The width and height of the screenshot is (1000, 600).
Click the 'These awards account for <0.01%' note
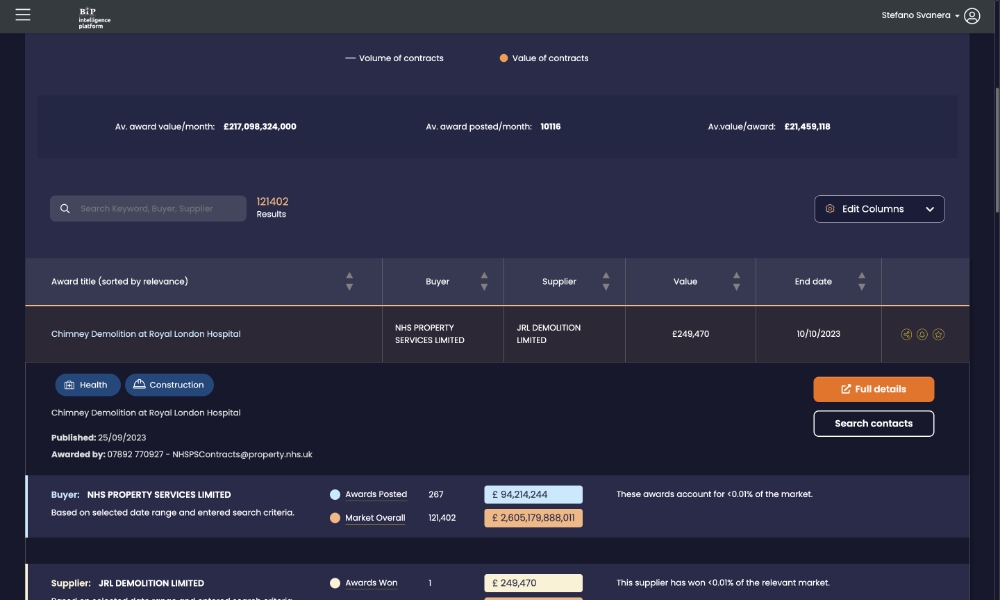point(714,494)
